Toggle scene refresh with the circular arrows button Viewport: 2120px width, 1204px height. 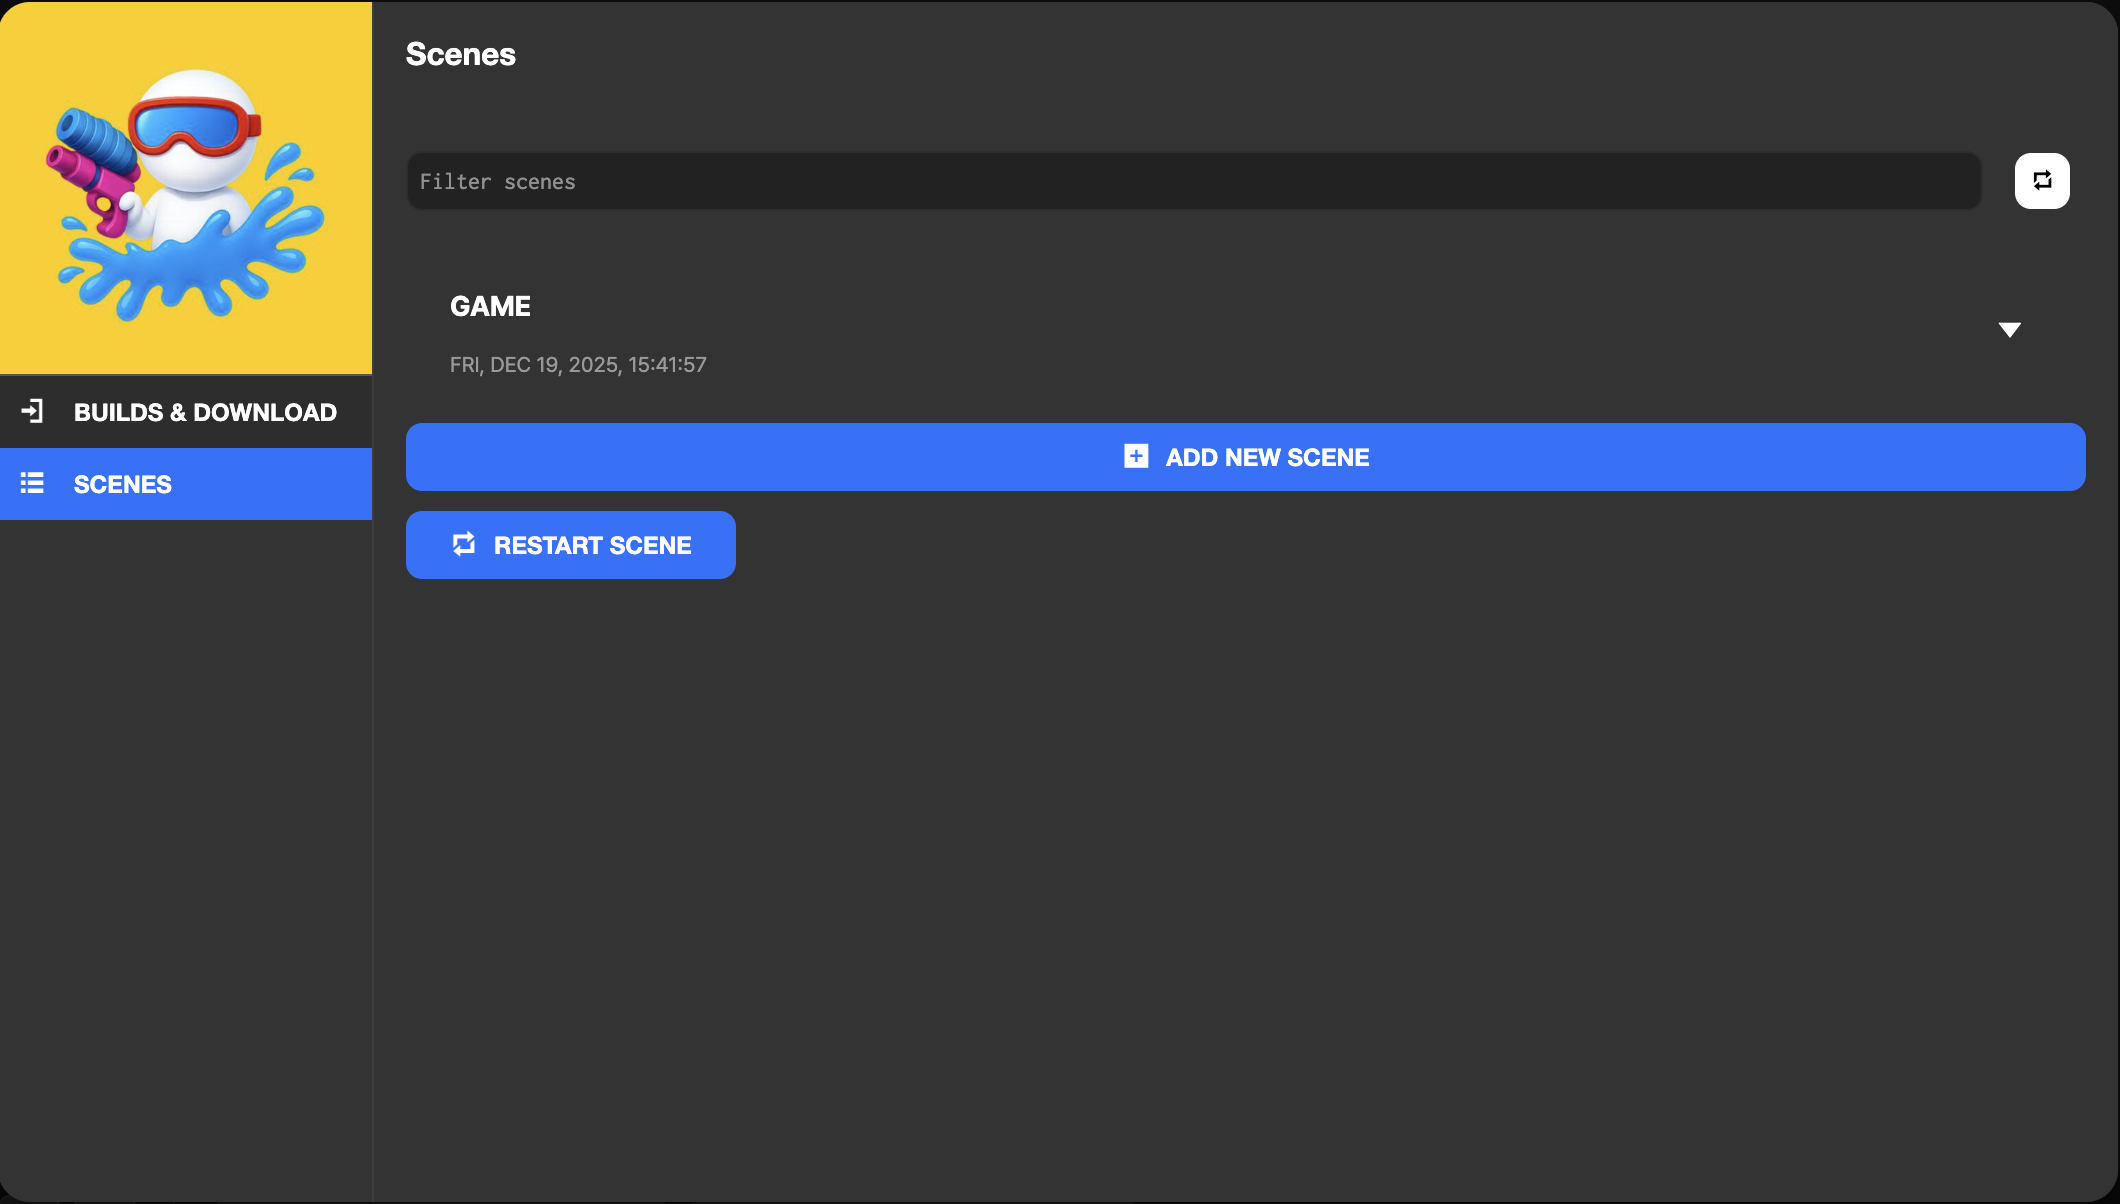[2043, 181]
